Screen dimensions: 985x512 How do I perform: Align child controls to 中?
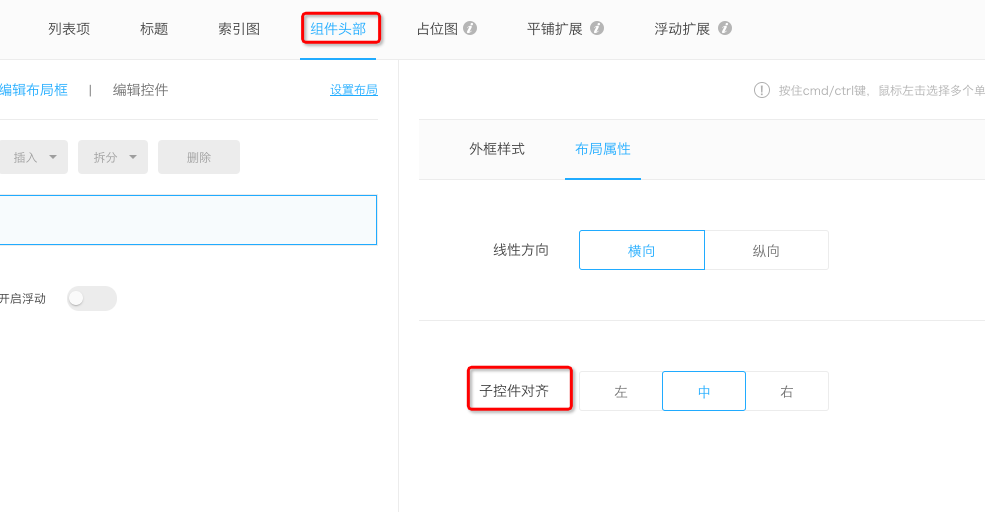pyautogui.click(x=704, y=391)
